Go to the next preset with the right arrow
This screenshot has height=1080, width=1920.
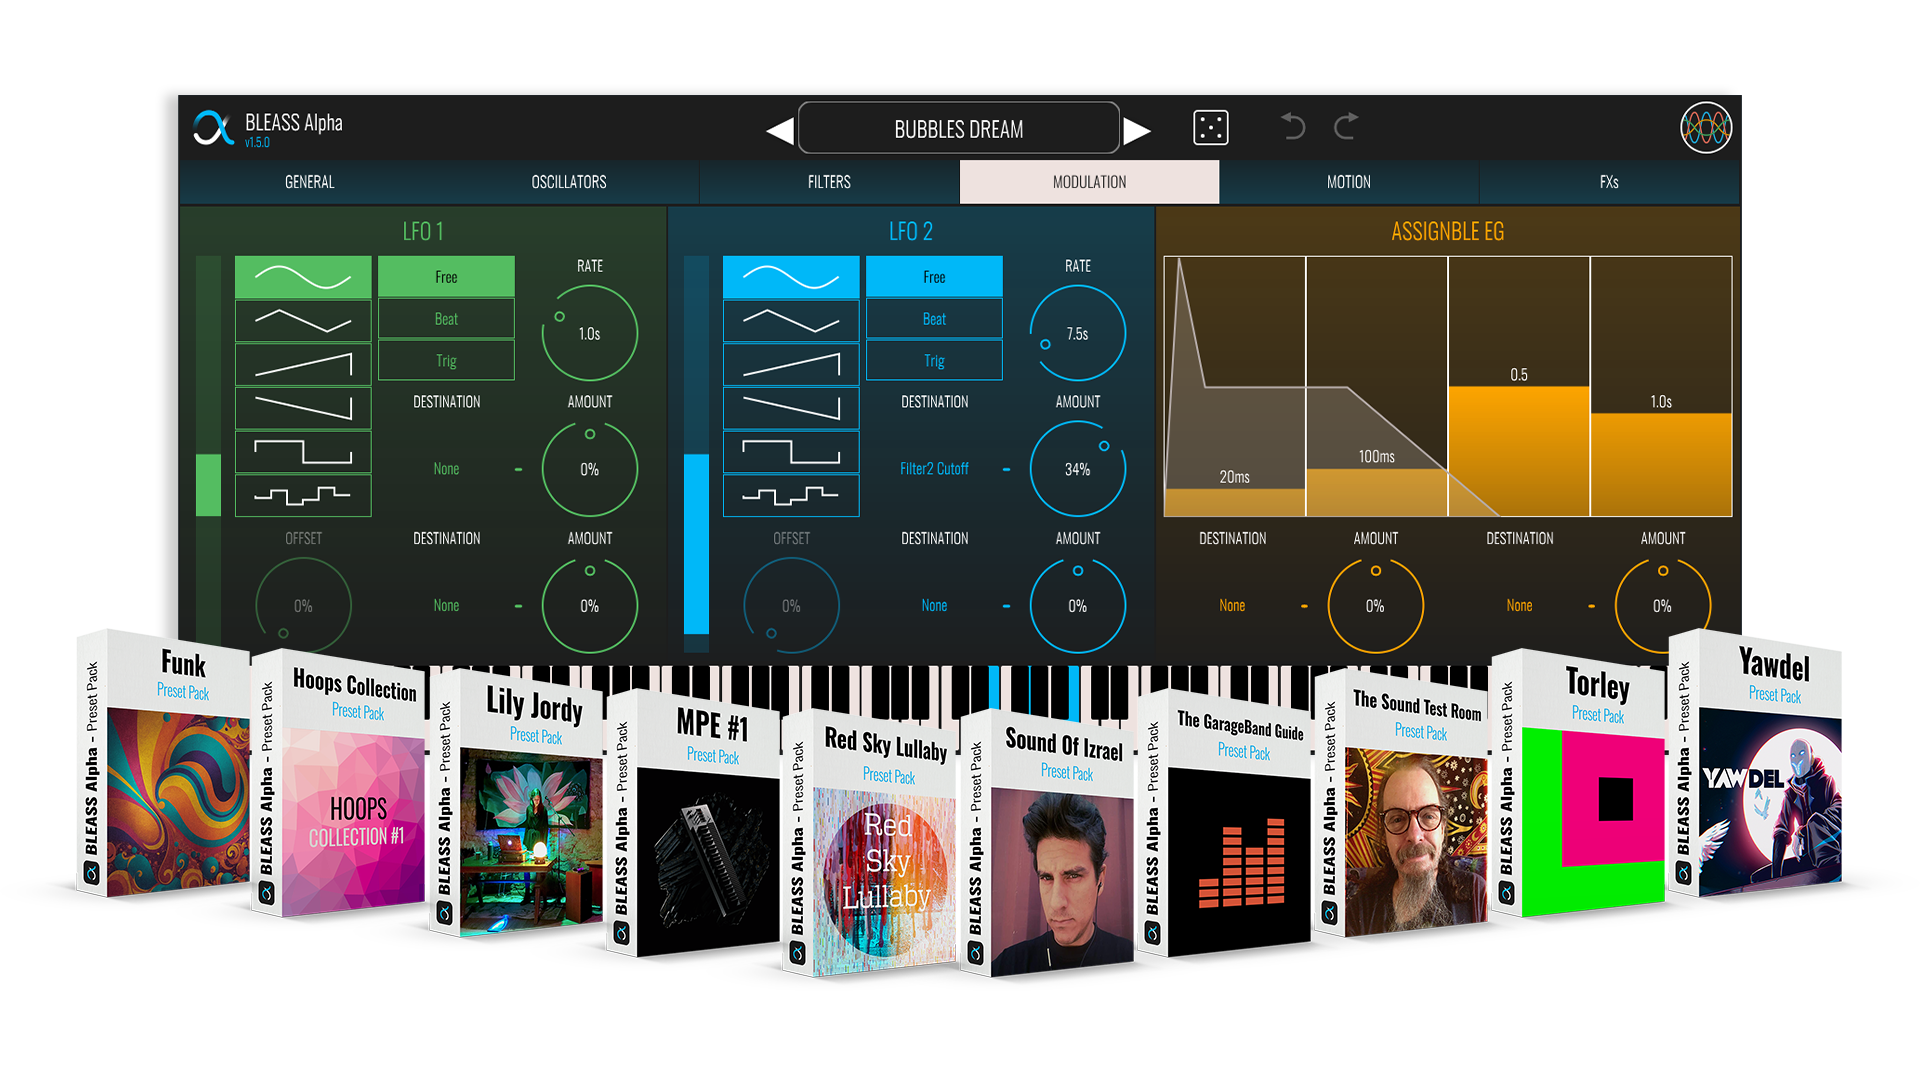[1137, 131]
